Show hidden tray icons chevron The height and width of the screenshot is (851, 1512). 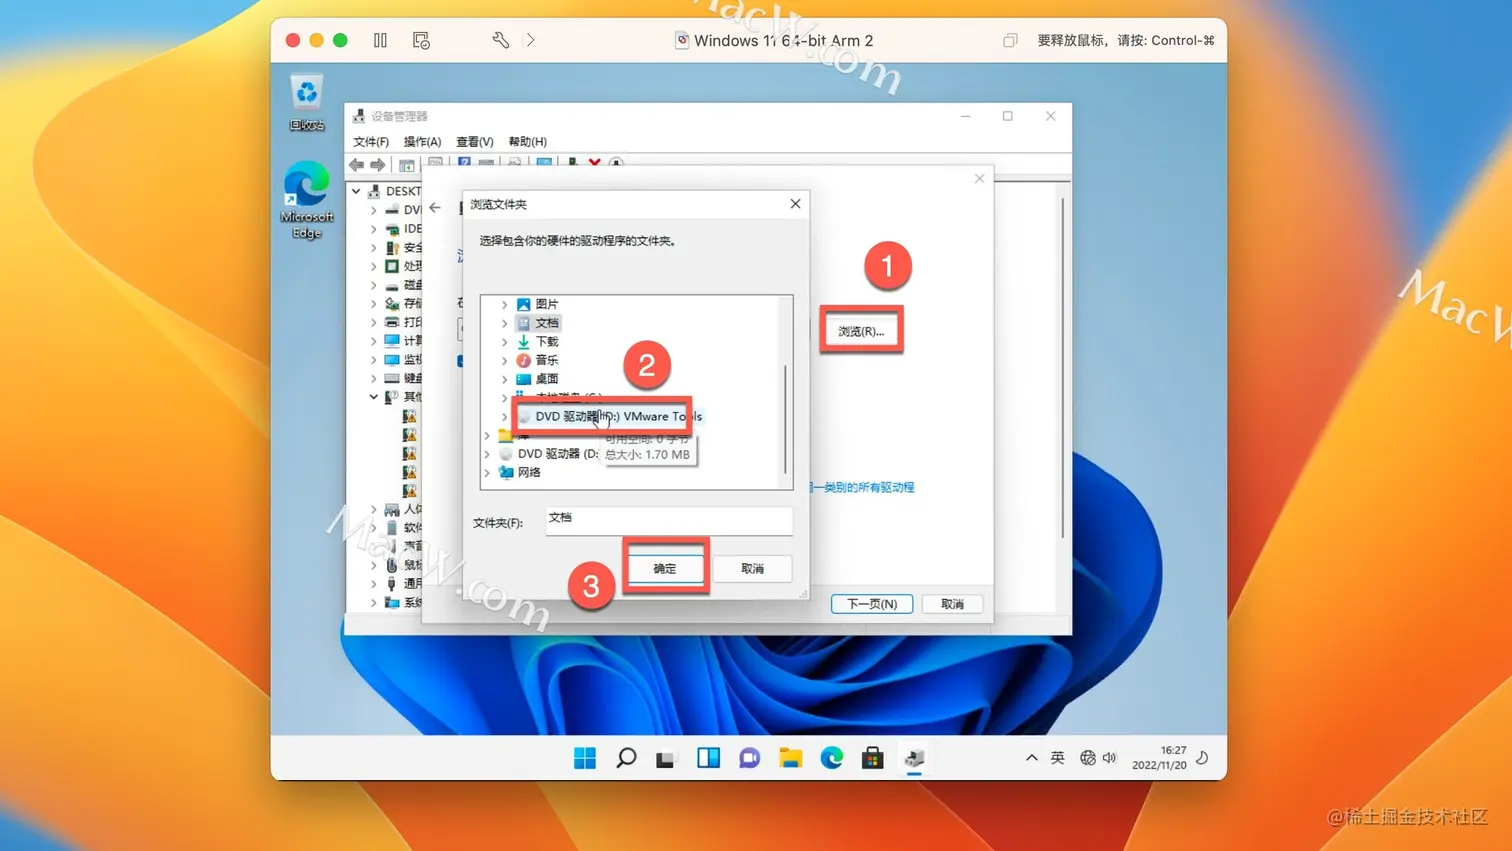click(x=1031, y=758)
